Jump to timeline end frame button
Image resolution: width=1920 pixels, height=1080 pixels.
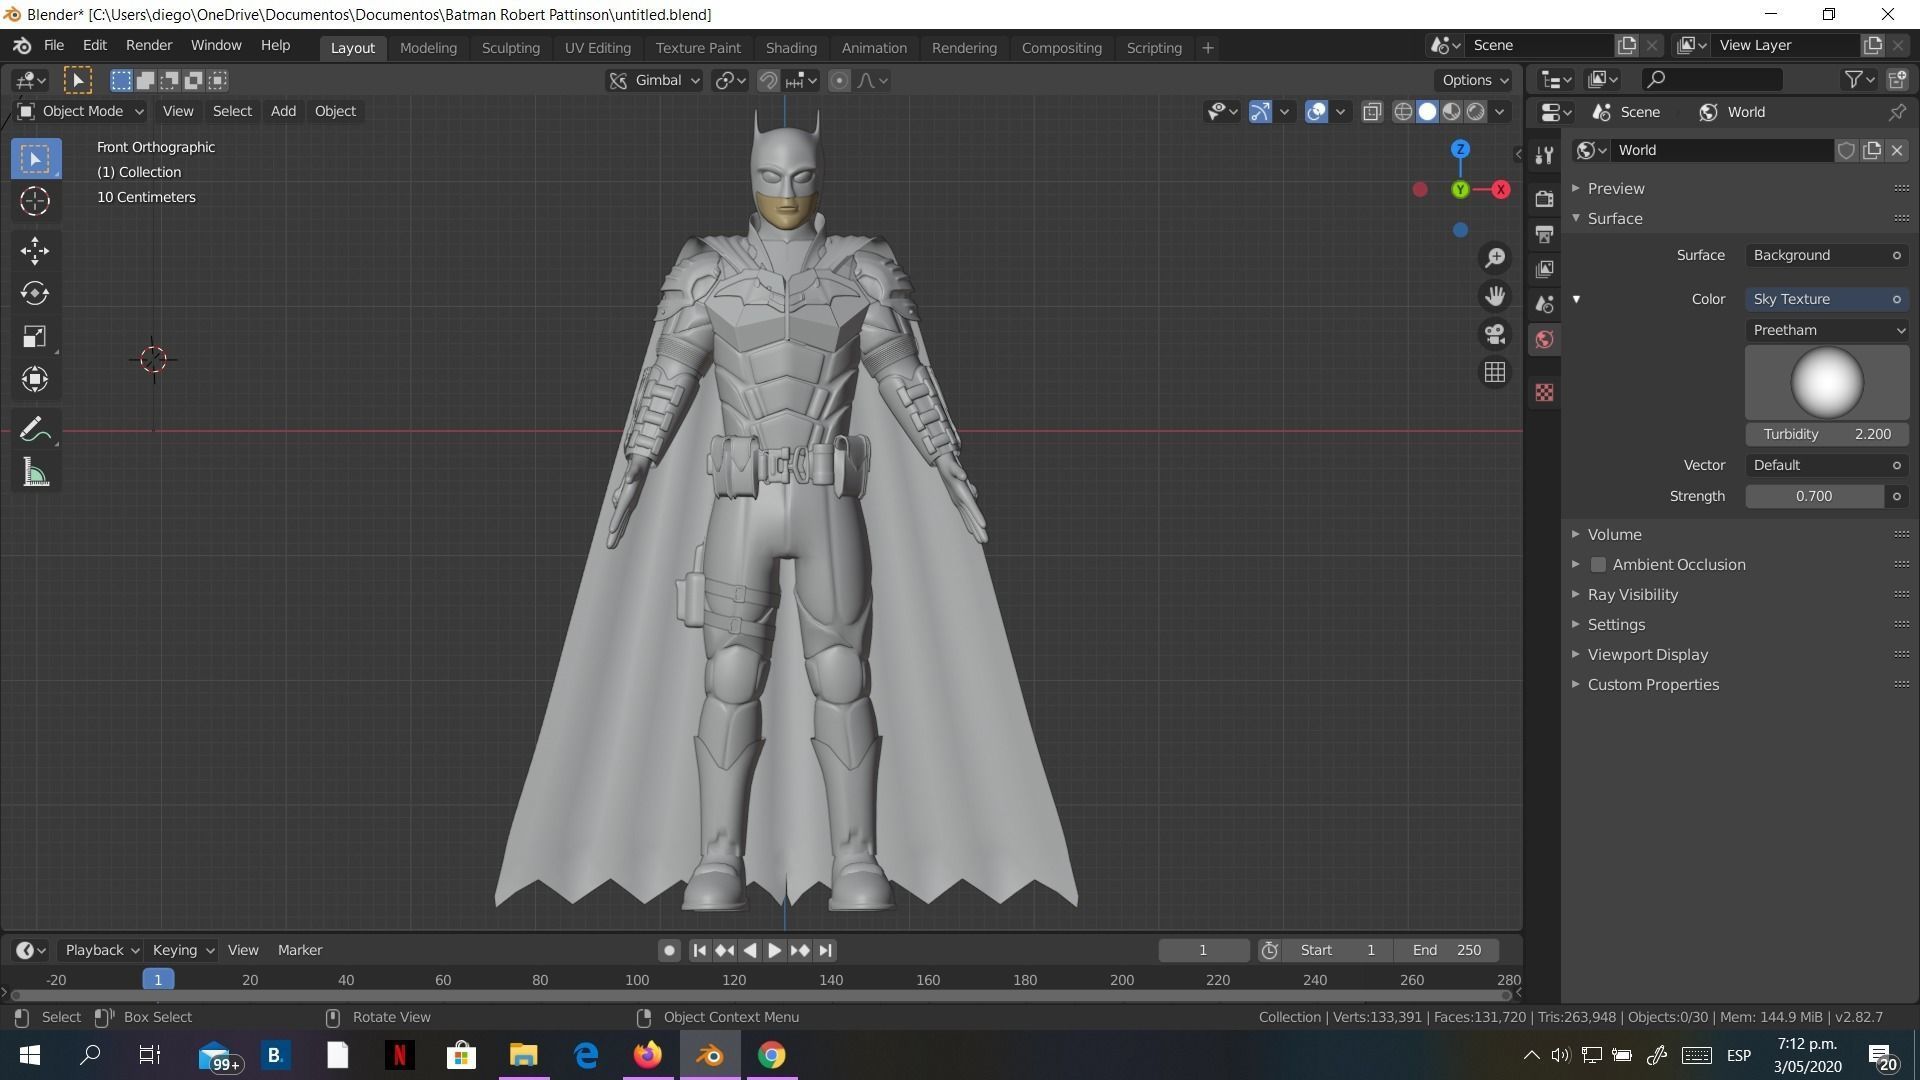point(825,950)
